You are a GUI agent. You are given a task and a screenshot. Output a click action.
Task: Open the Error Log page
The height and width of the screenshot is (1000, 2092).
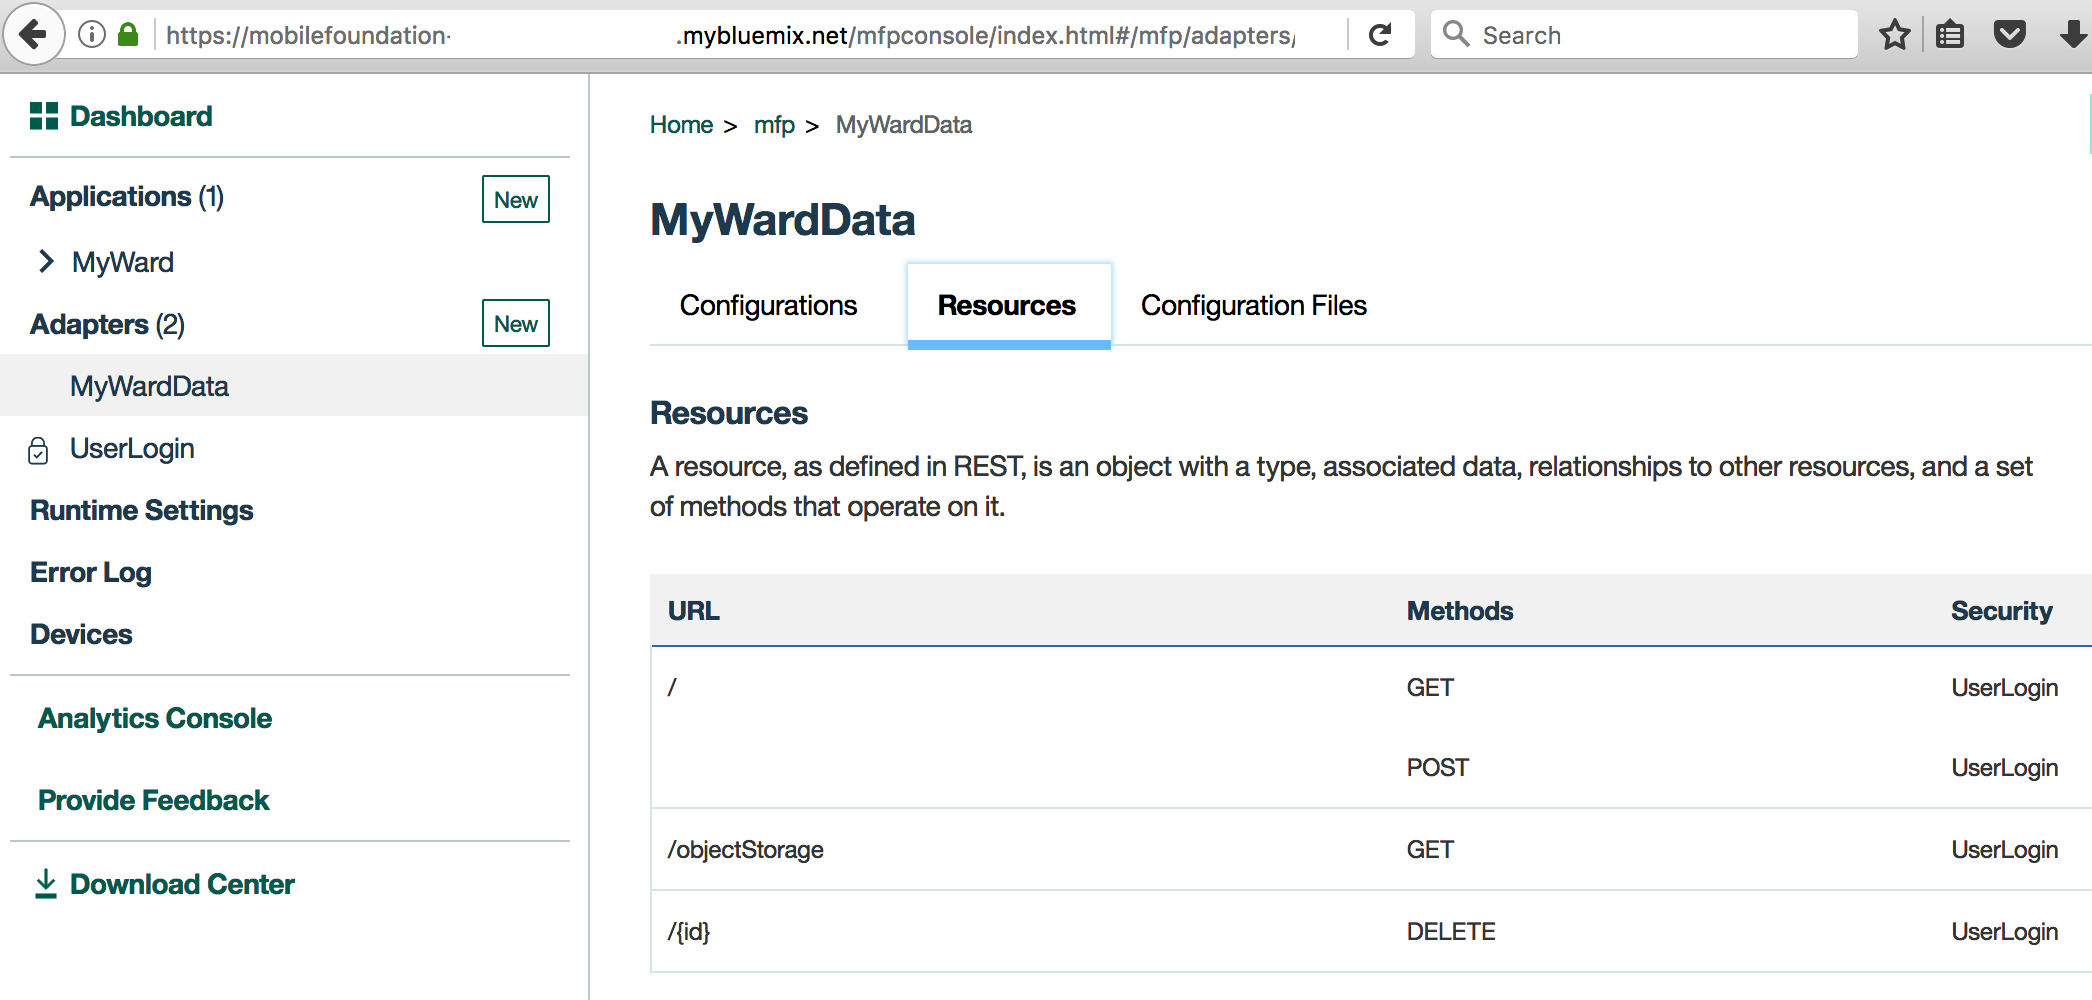pos(90,571)
